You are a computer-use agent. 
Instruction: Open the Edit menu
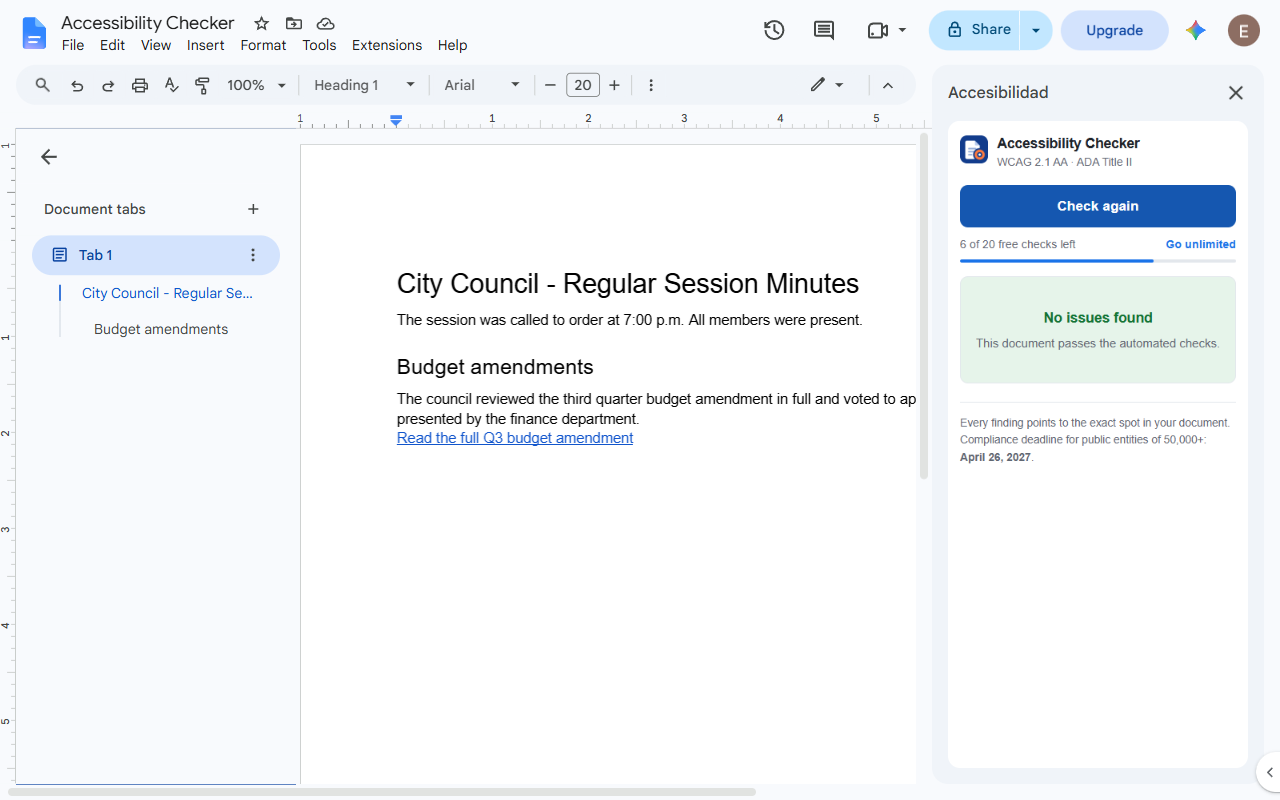tap(112, 45)
